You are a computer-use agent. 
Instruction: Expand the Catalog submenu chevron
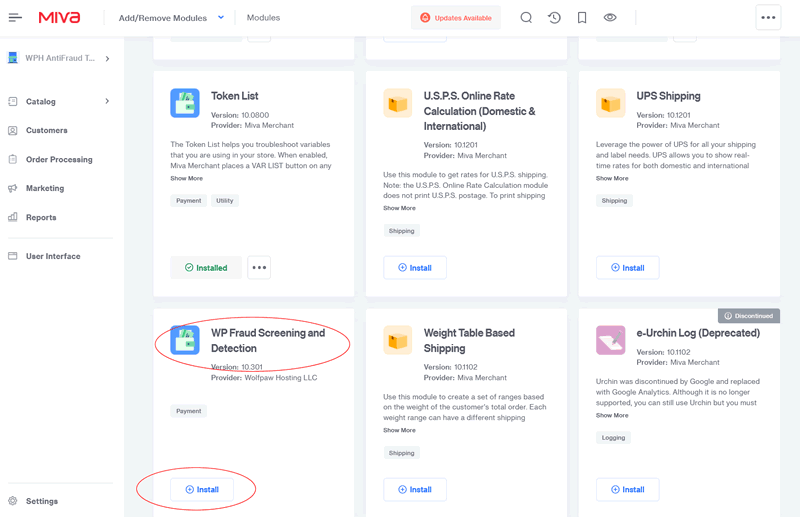pyautogui.click(x=107, y=101)
